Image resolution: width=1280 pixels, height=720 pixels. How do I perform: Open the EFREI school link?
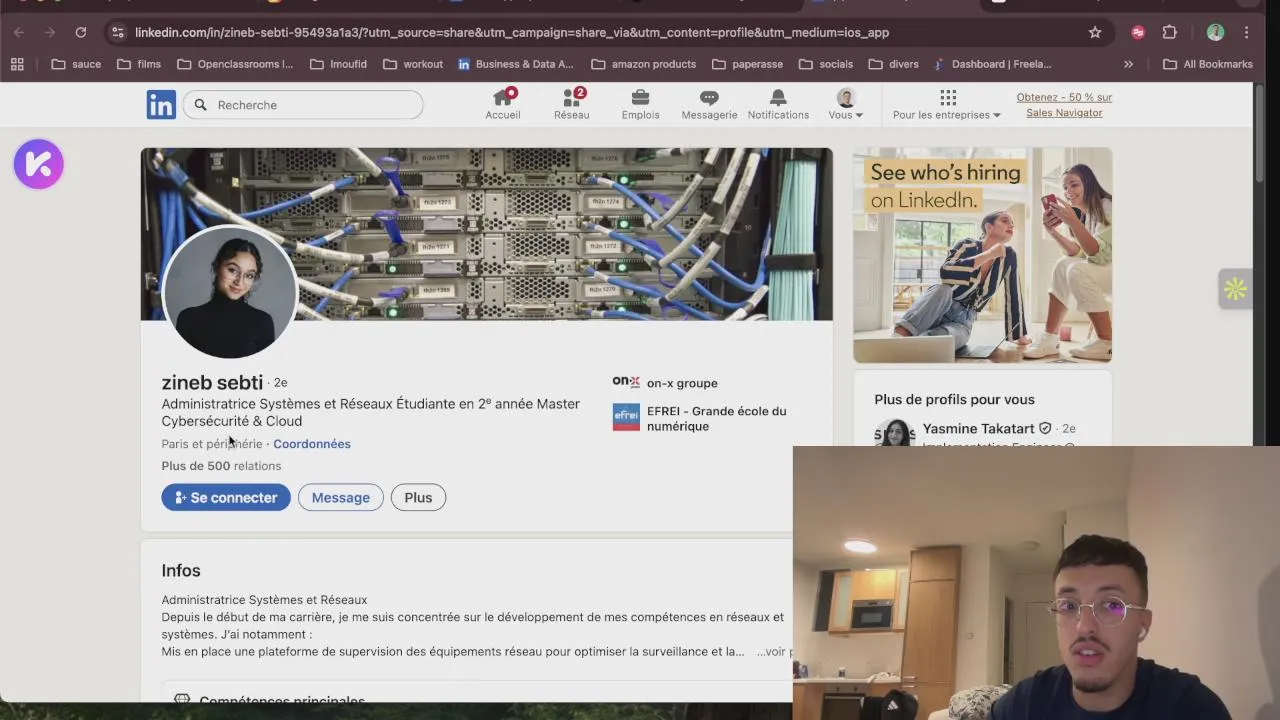coord(700,418)
